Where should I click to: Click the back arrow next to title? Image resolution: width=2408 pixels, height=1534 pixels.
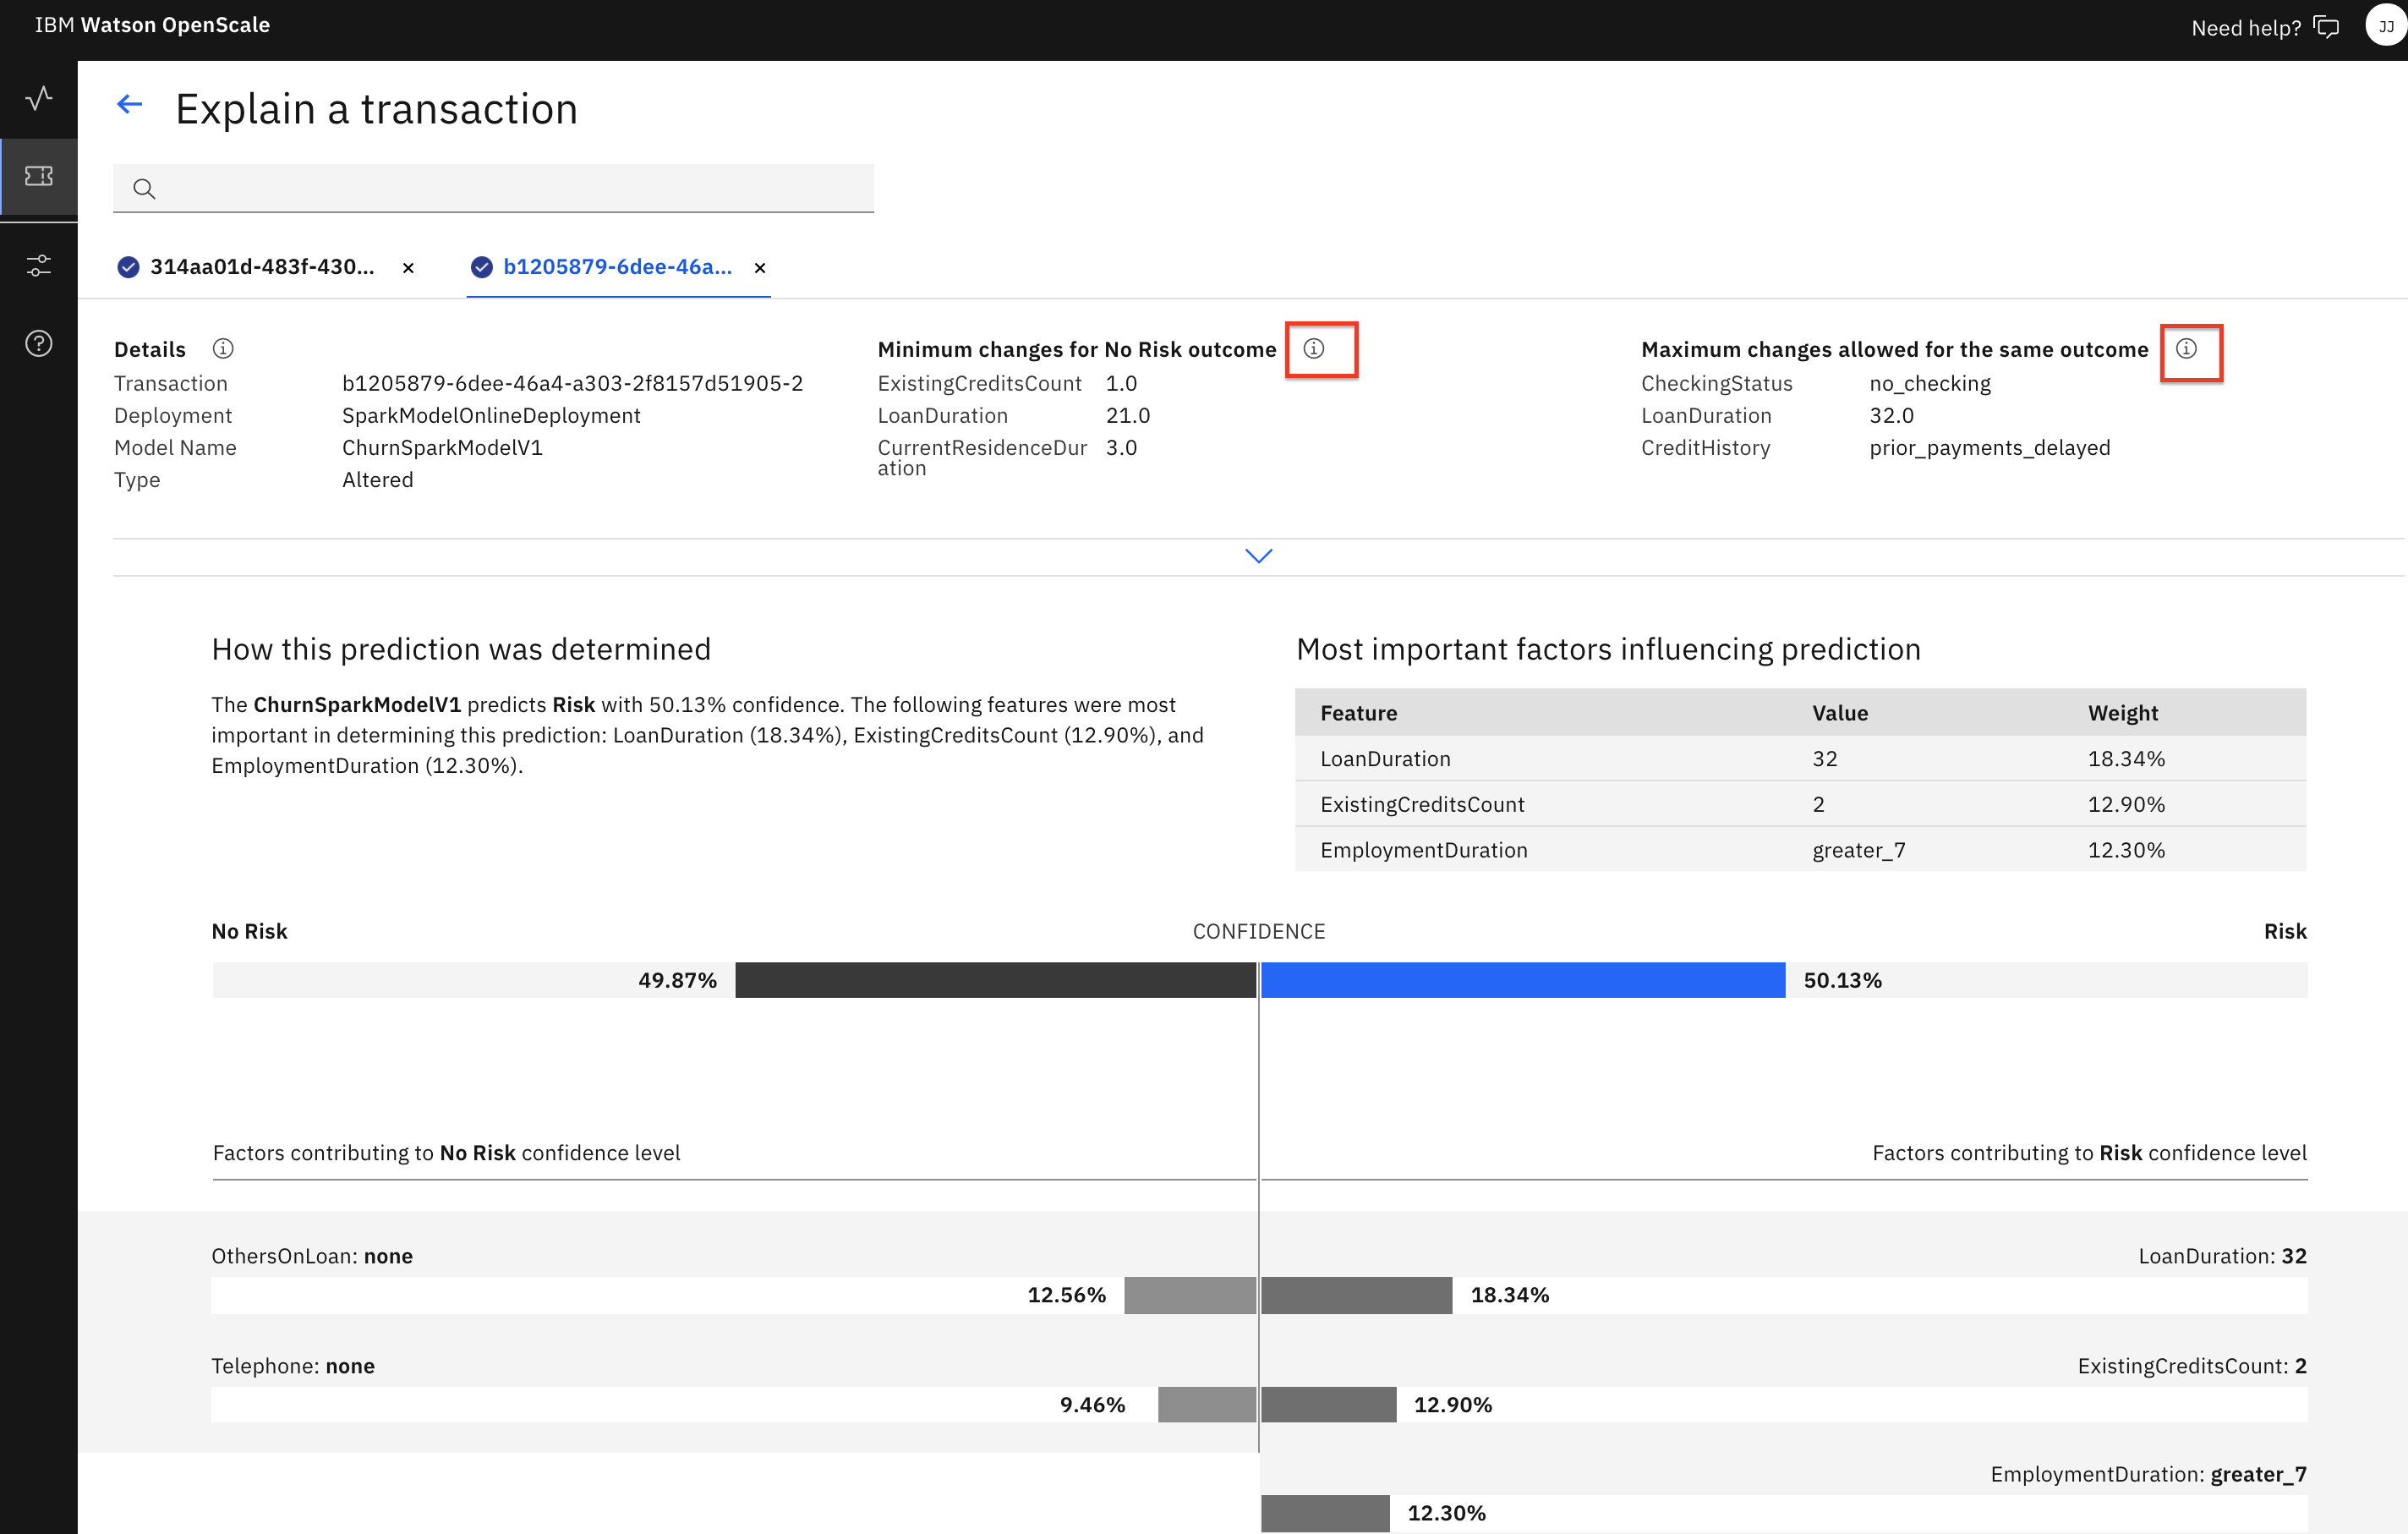tap(130, 104)
